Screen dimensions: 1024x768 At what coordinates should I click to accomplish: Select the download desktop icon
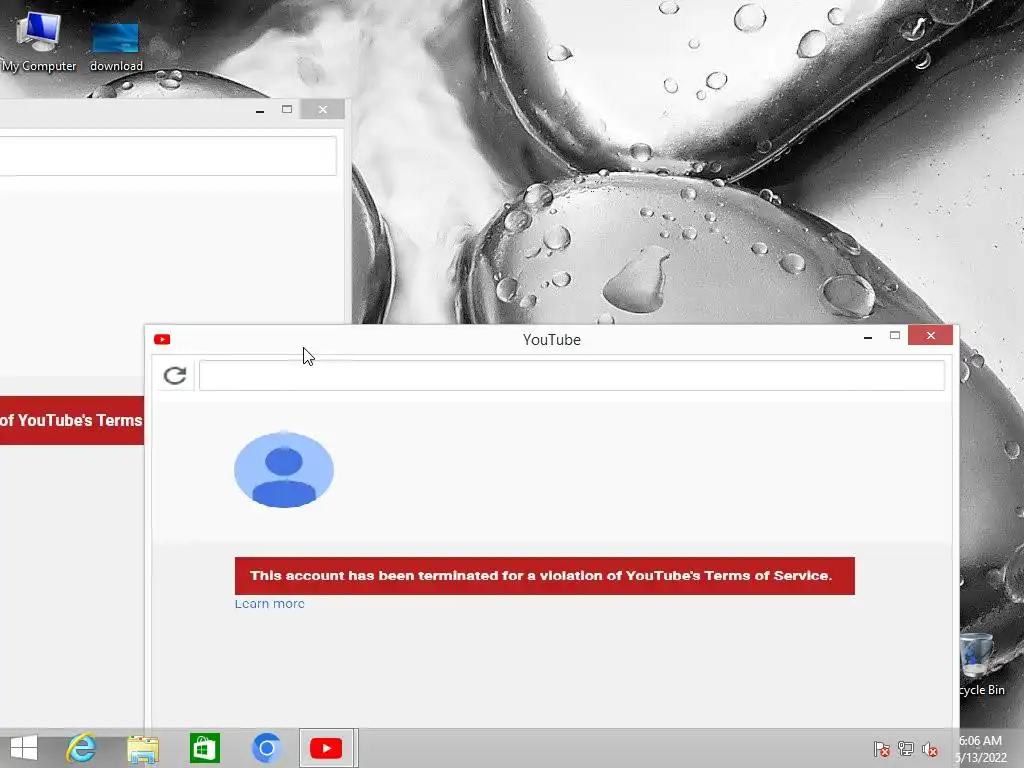pos(116,46)
